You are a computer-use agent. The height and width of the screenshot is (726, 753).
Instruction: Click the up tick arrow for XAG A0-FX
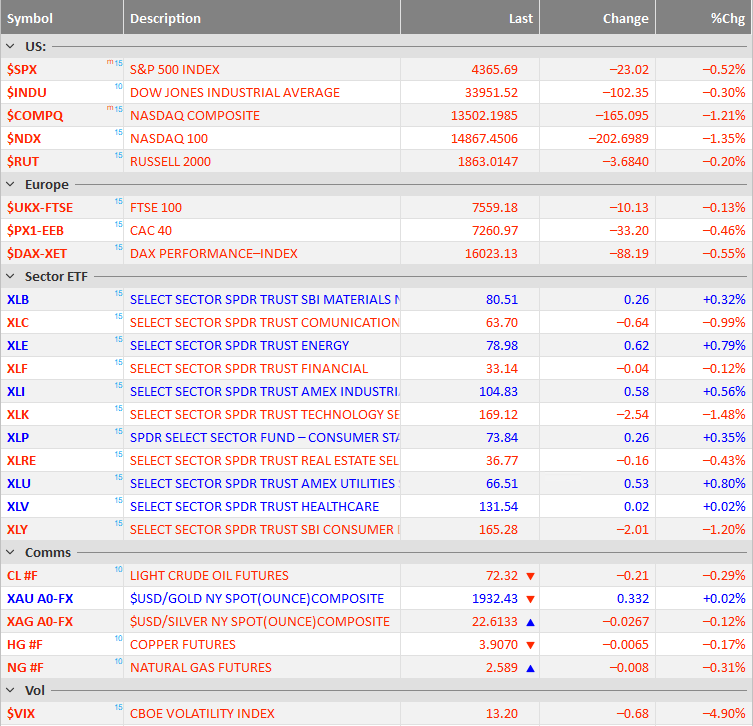(530, 622)
